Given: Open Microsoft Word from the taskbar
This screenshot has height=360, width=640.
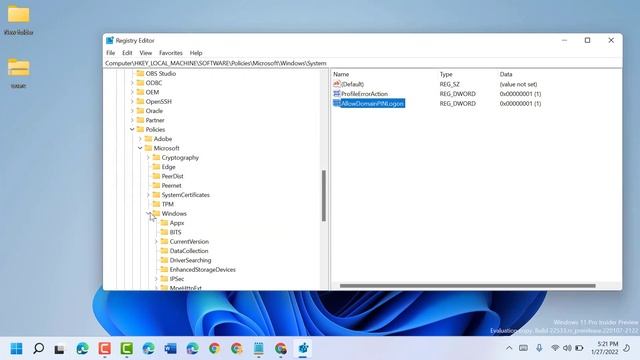Looking at the screenshot, I should click(170, 349).
